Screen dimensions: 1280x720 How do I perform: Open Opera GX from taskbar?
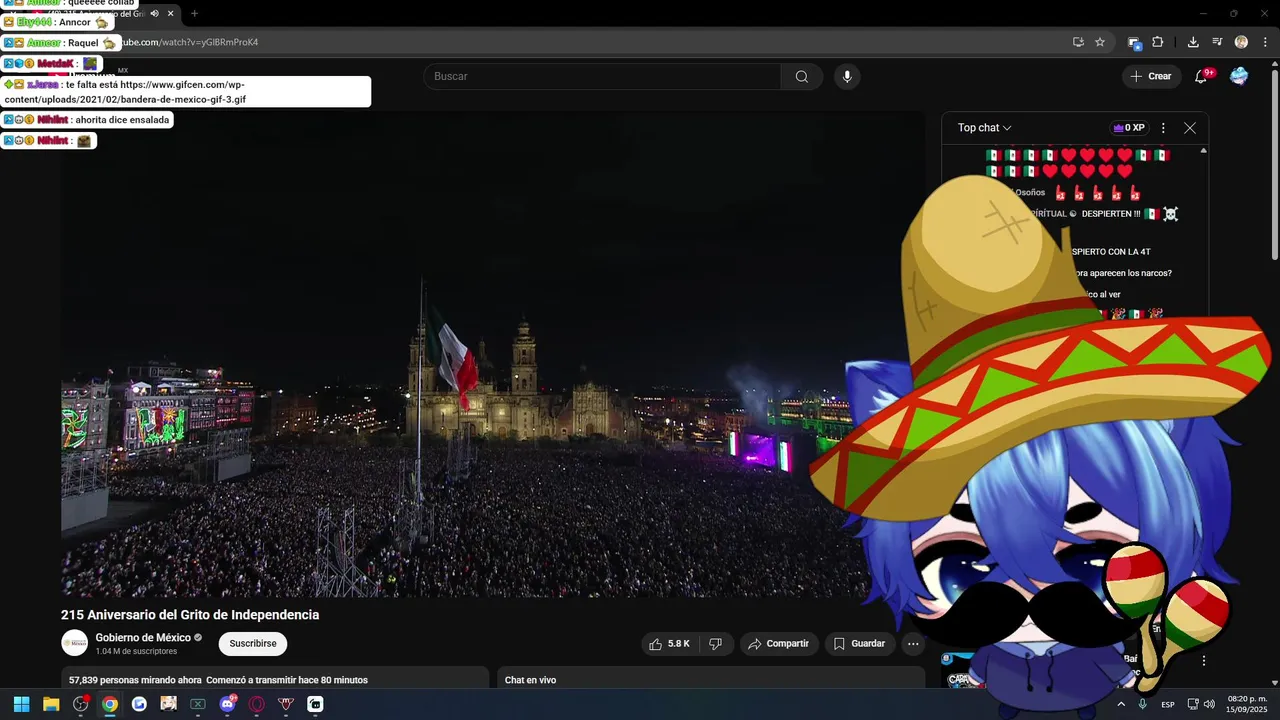tap(257, 704)
